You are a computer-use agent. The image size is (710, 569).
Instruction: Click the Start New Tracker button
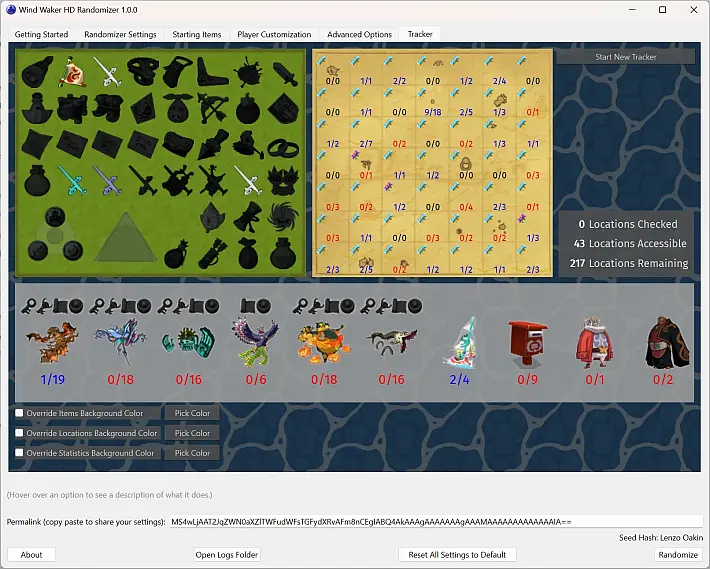point(625,57)
